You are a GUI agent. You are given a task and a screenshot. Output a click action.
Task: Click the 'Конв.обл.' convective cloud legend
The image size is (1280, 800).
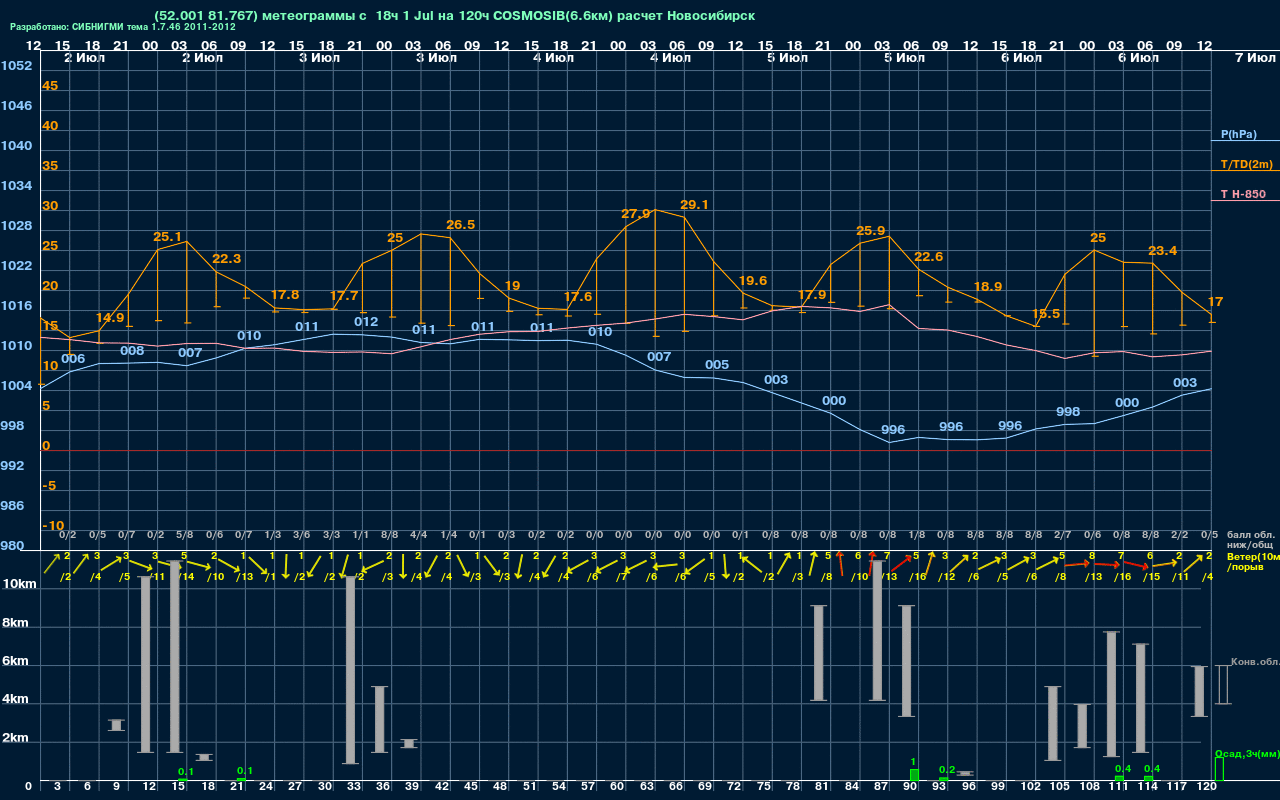pyautogui.click(x=1255, y=662)
